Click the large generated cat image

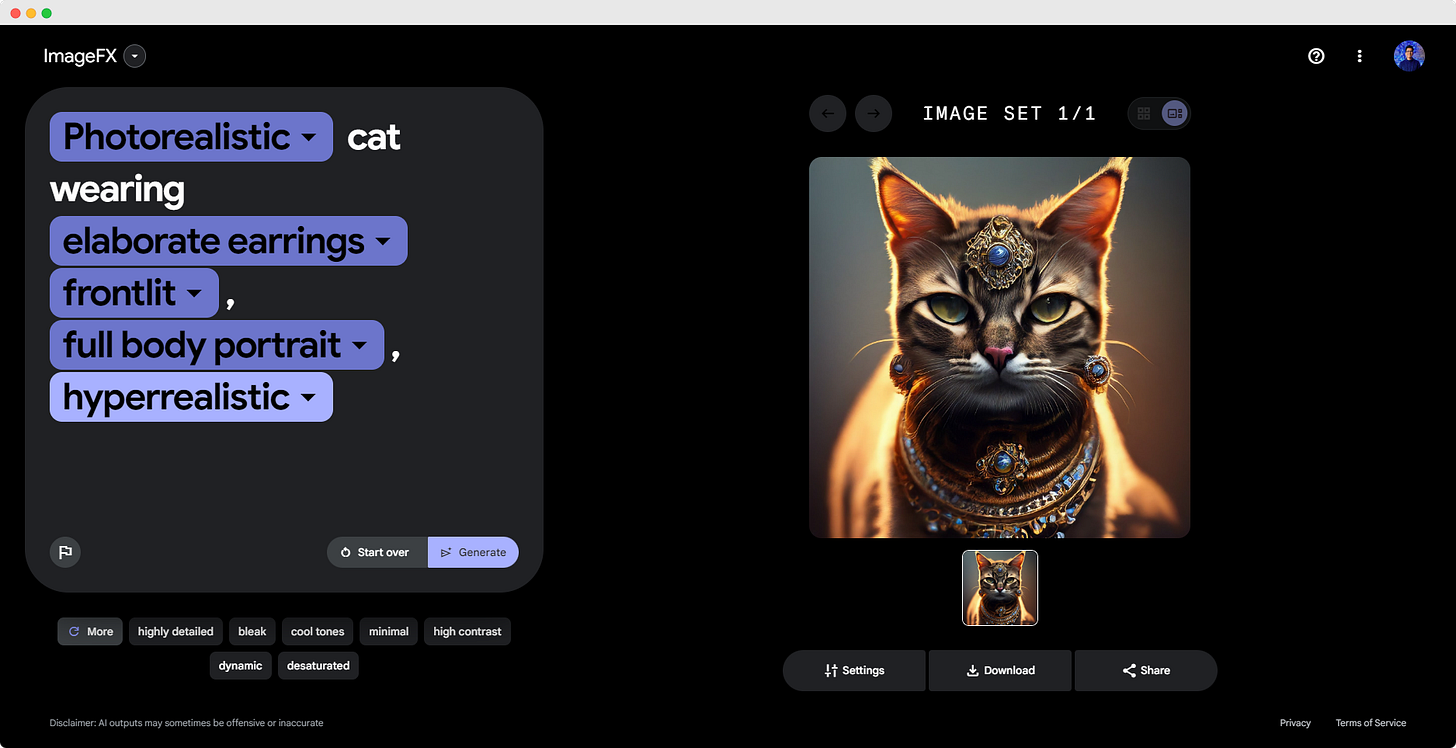[x=999, y=347]
